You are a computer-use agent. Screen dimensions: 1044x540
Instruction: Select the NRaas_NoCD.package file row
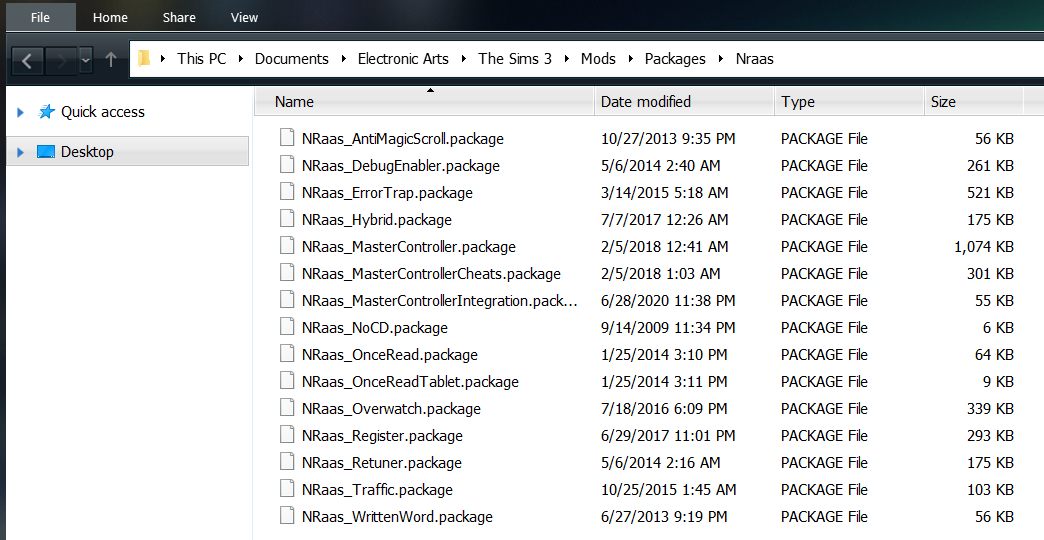[x=647, y=328]
